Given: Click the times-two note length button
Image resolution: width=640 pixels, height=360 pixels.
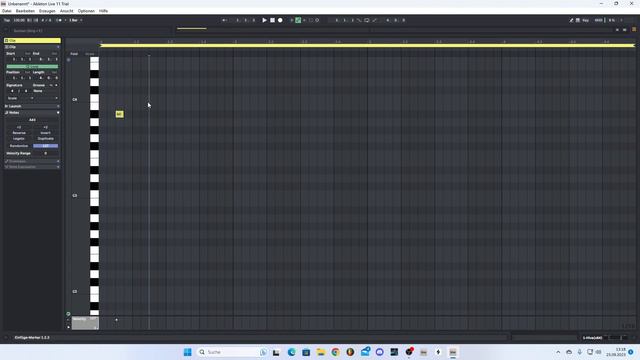Looking at the screenshot, I should pyautogui.click(x=45, y=127).
